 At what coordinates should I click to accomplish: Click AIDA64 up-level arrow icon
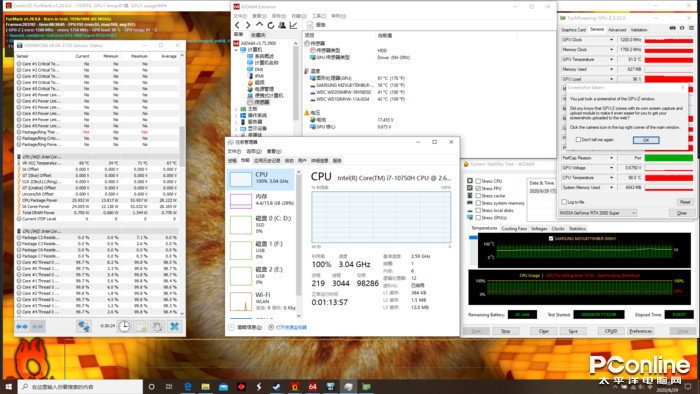pyautogui.click(x=259, y=25)
